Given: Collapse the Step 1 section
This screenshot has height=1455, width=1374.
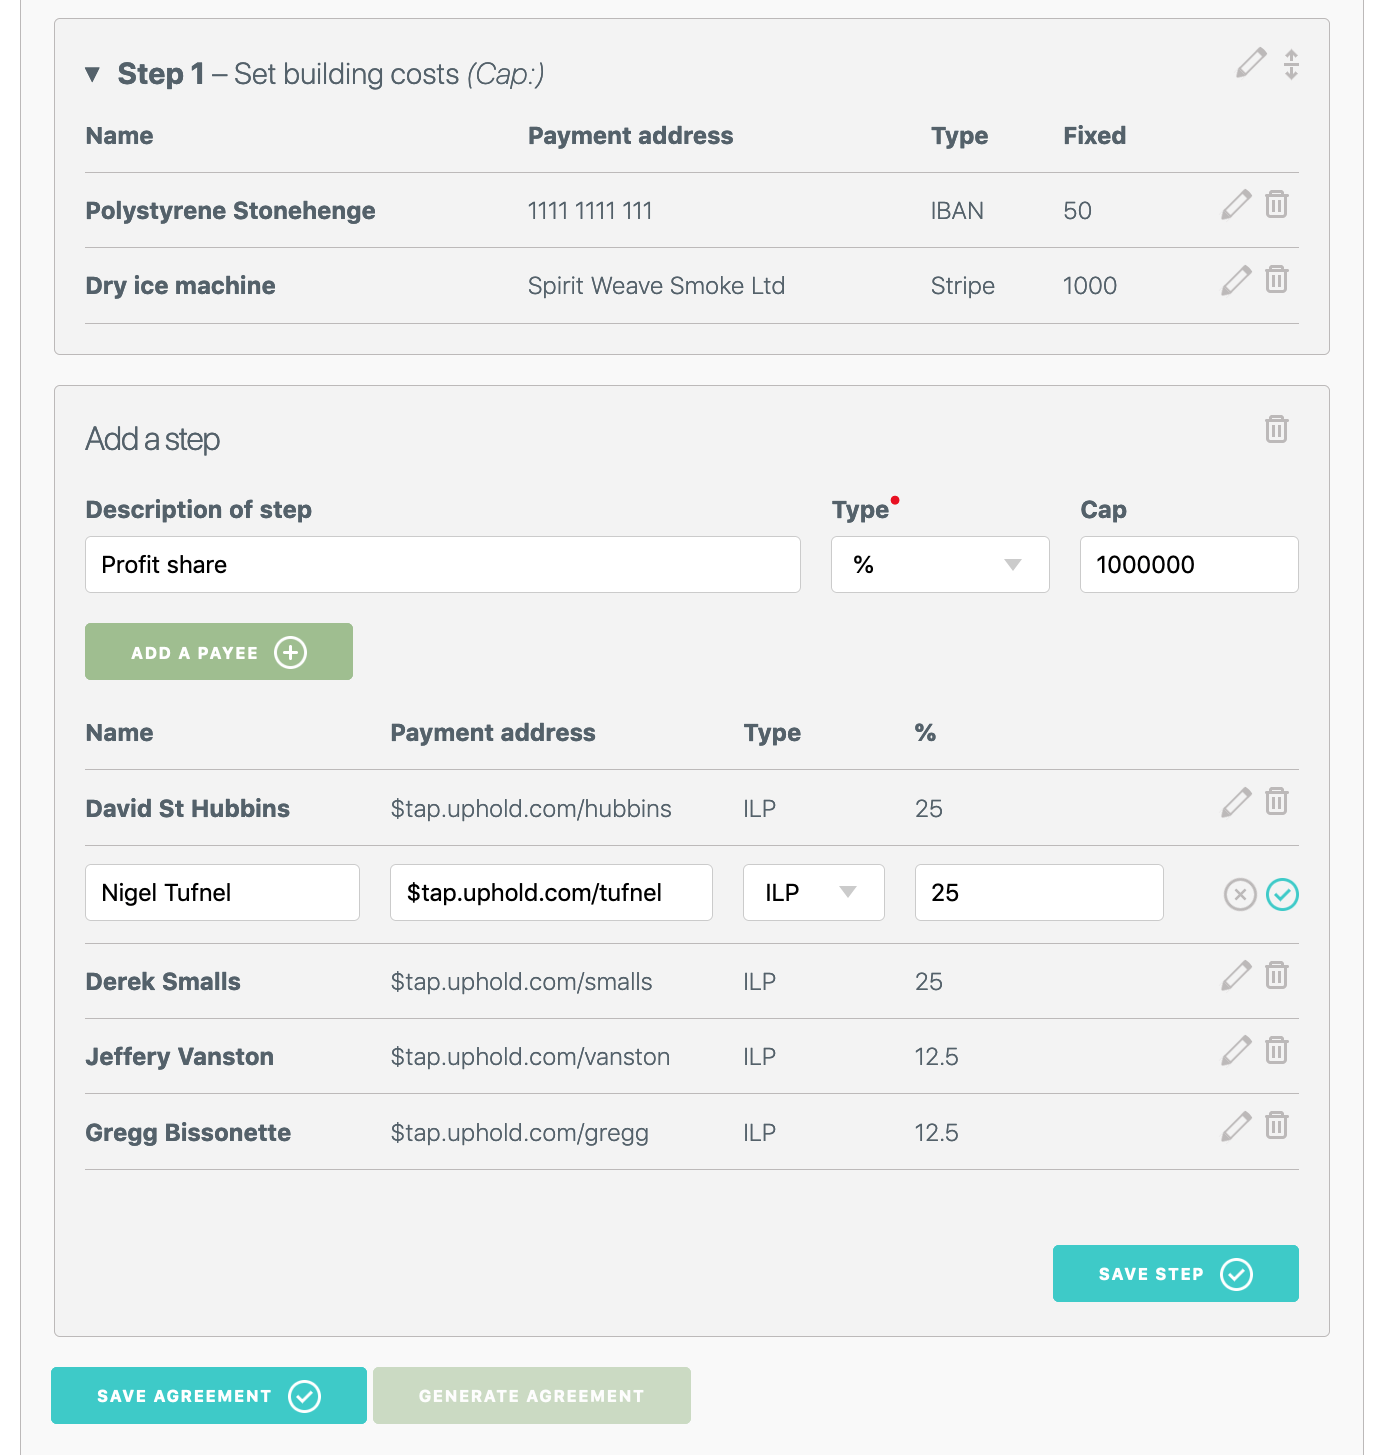Looking at the screenshot, I should (93, 74).
